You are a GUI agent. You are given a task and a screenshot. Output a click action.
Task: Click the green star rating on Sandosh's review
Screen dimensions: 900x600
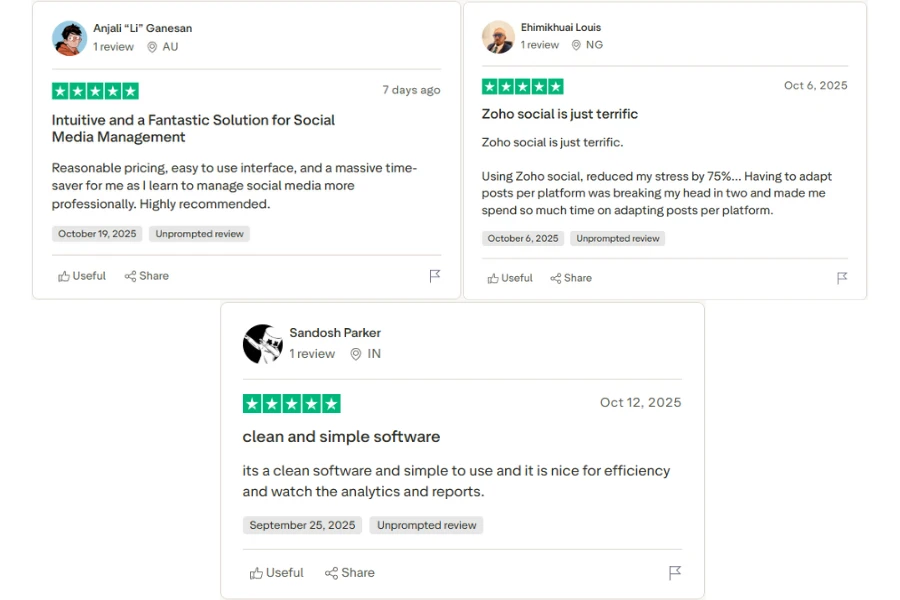291,403
